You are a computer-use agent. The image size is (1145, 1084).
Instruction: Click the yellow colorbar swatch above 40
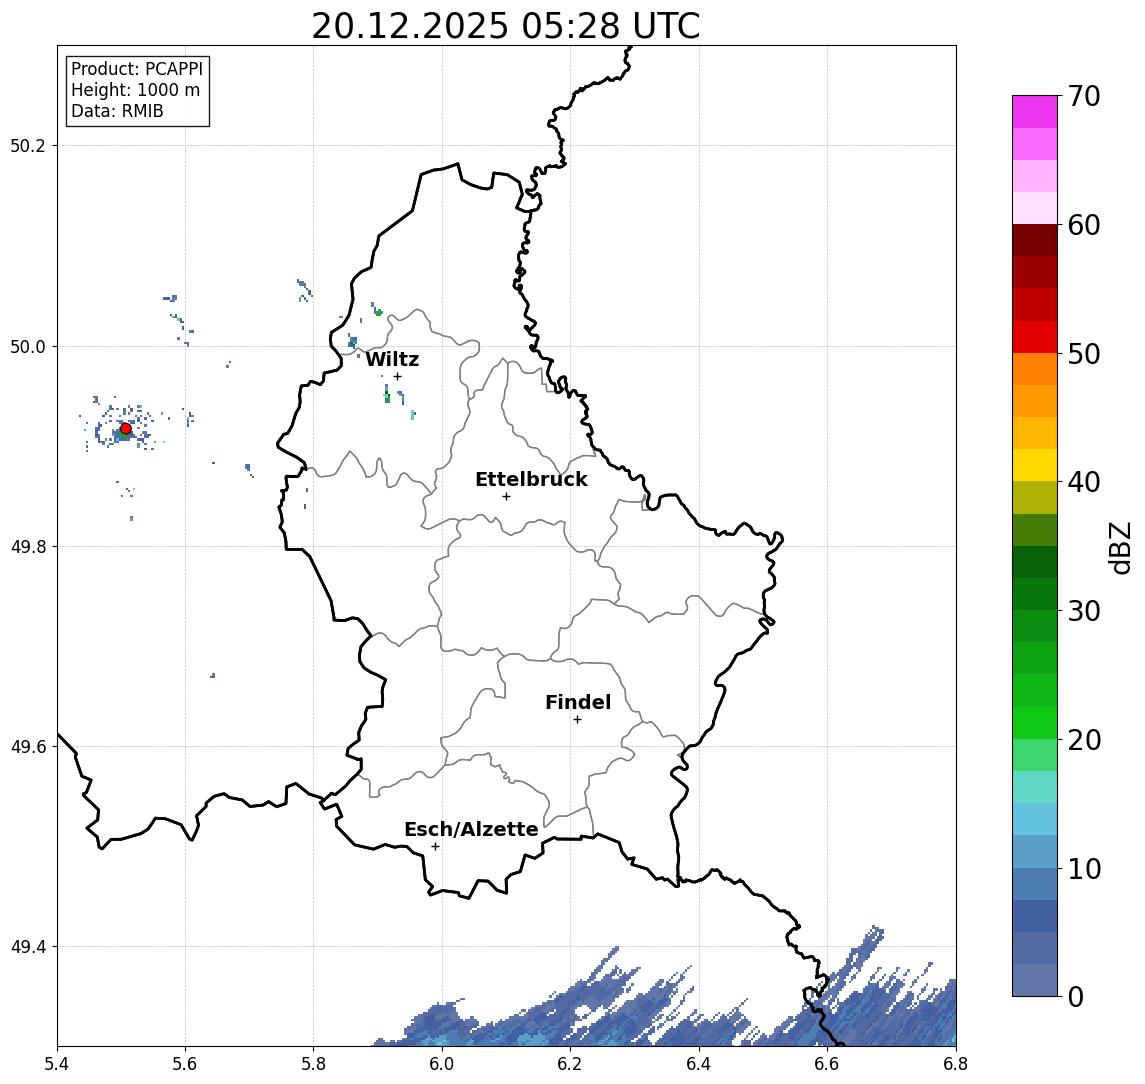1035,465
